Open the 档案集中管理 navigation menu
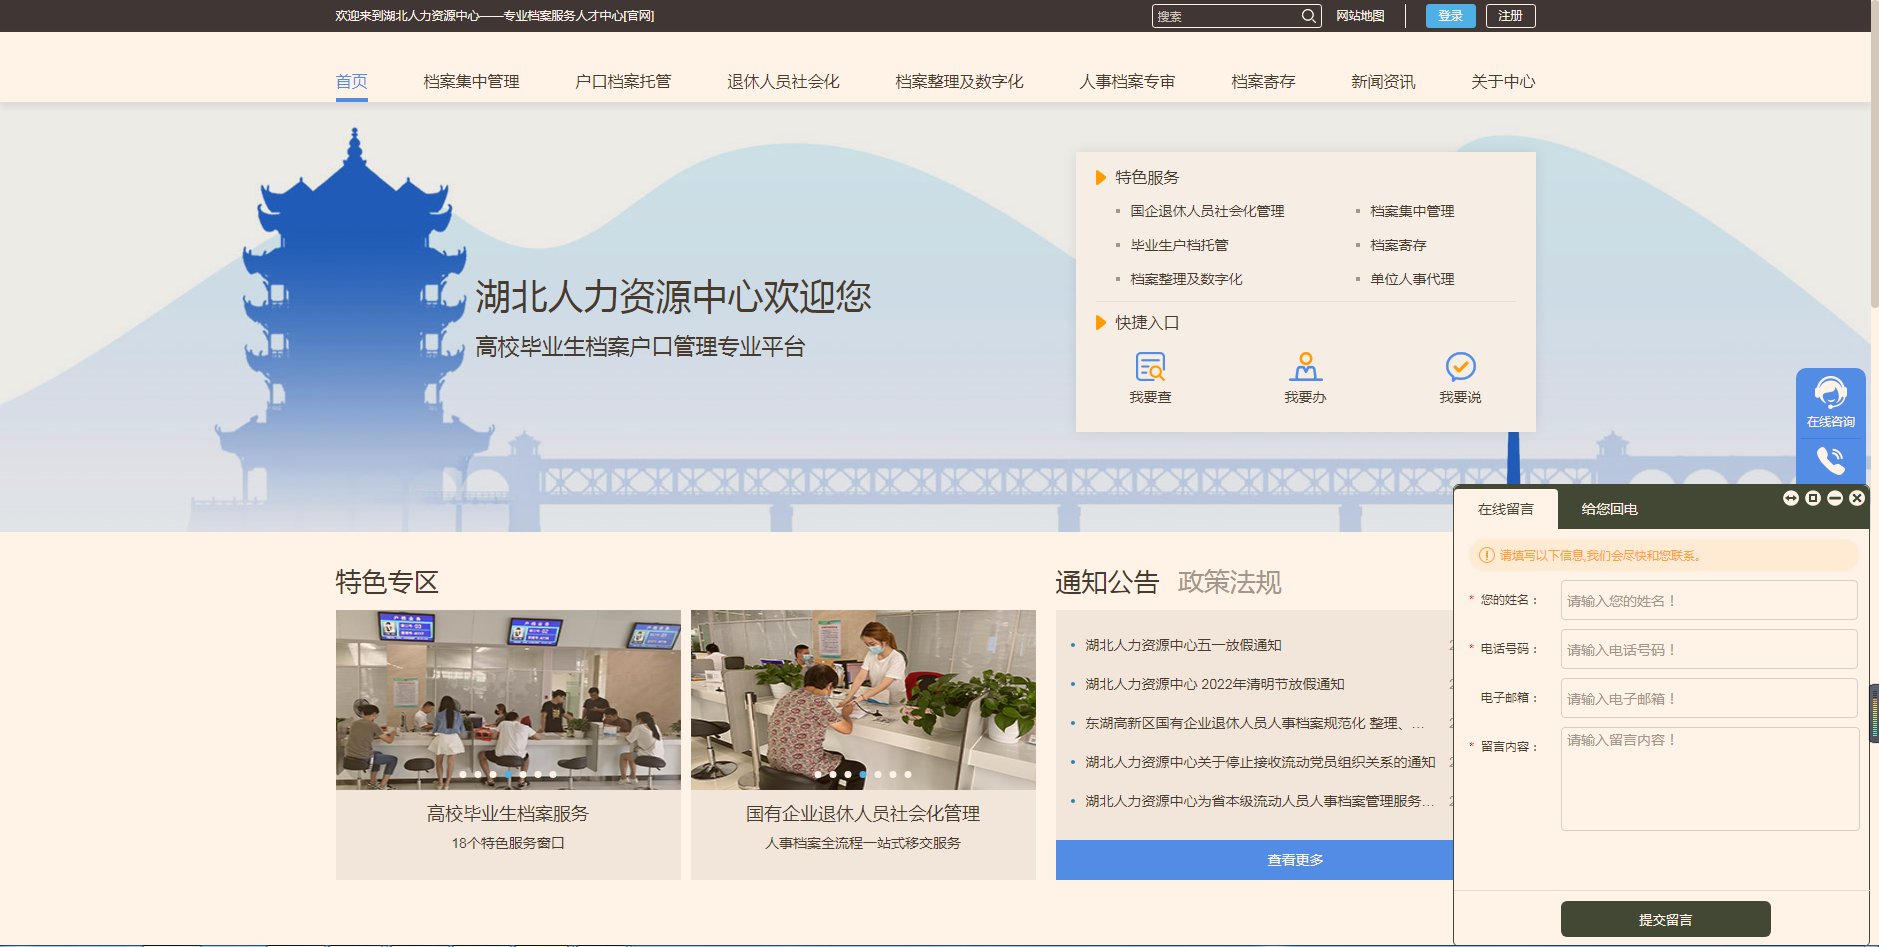This screenshot has height=947, width=1879. pos(472,82)
